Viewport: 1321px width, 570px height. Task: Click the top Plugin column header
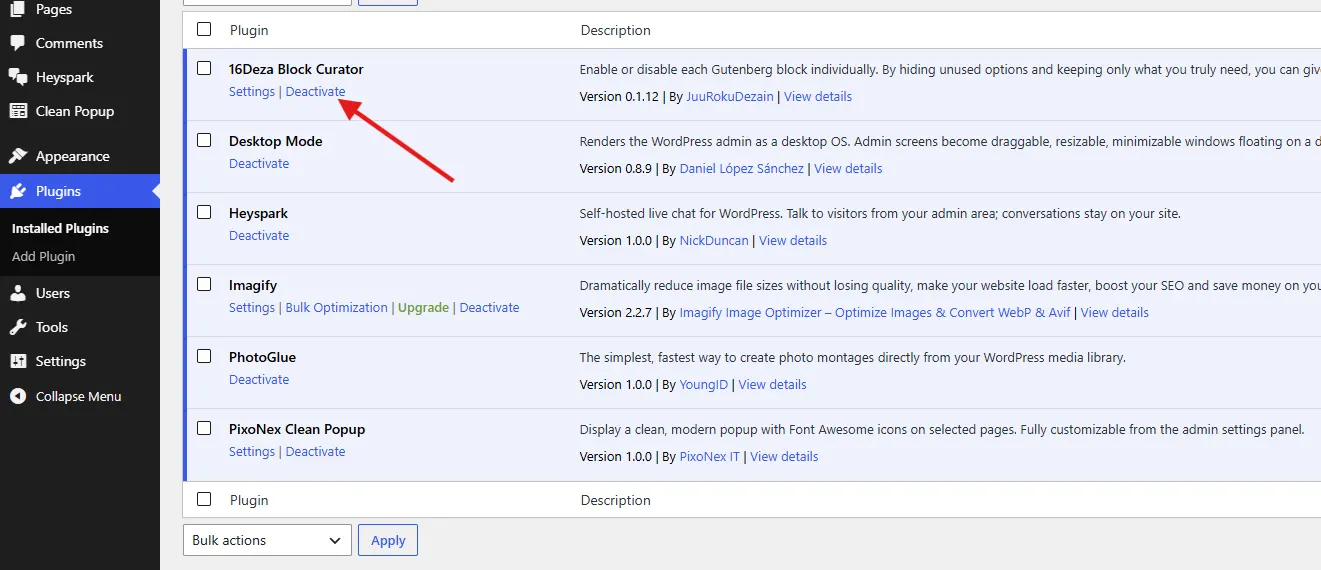[x=249, y=30]
